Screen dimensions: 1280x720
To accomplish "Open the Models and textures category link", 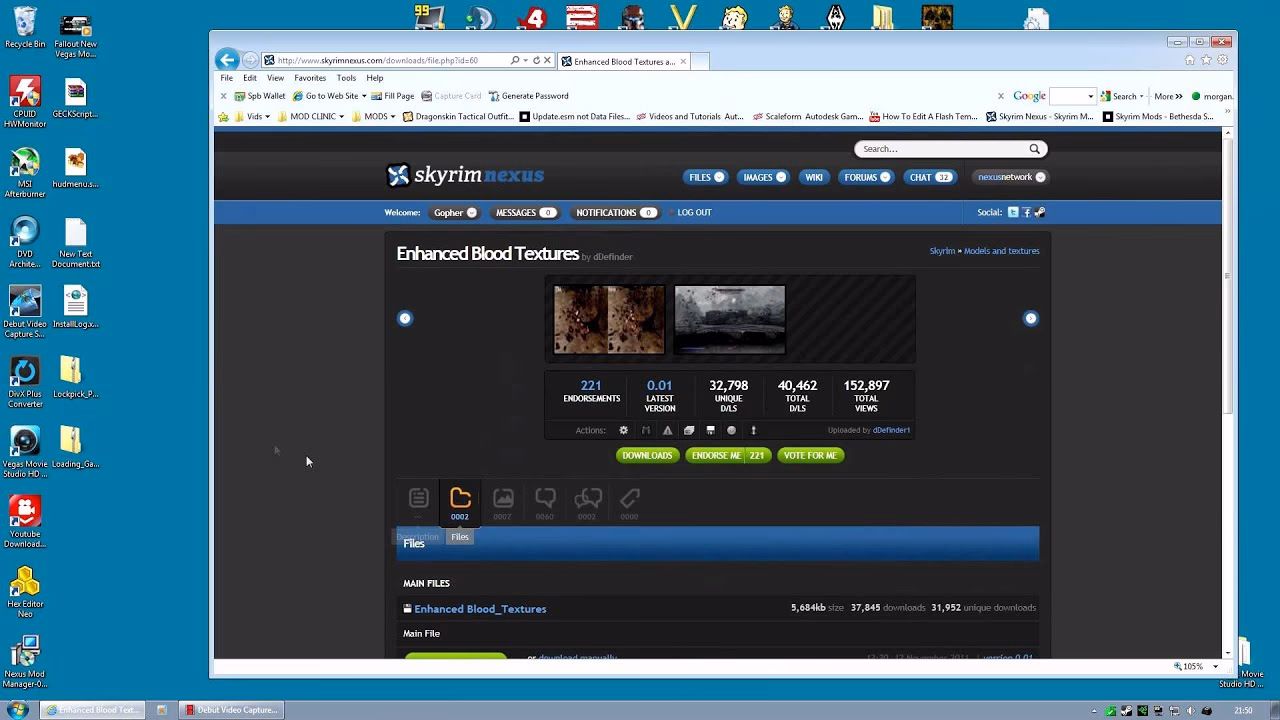I will click(1001, 251).
